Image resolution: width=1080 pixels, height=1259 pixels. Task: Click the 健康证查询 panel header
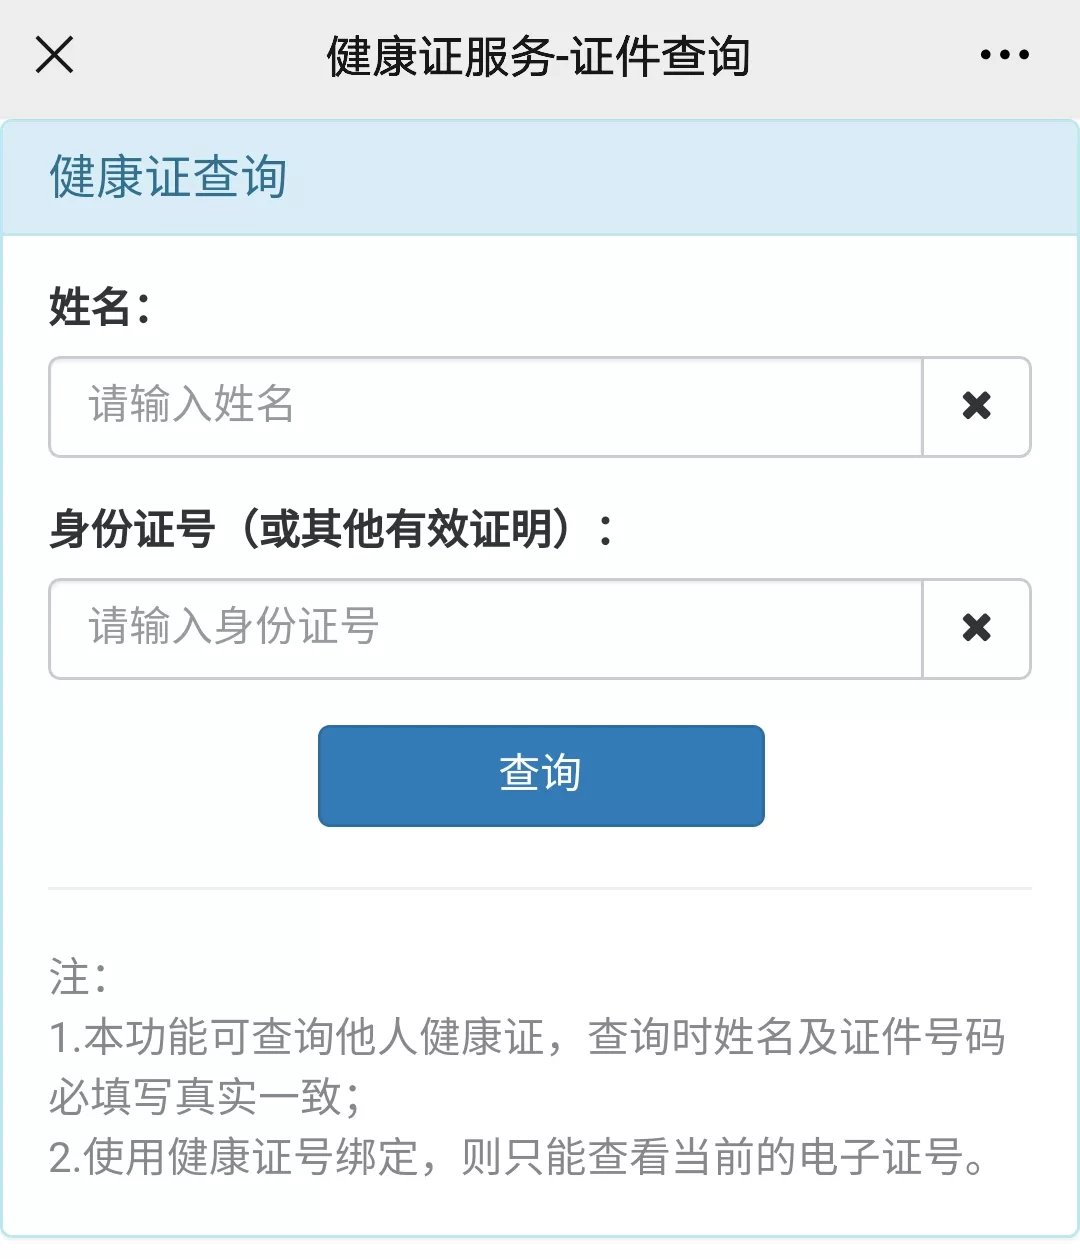pyautogui.click(x=168, y=178)
